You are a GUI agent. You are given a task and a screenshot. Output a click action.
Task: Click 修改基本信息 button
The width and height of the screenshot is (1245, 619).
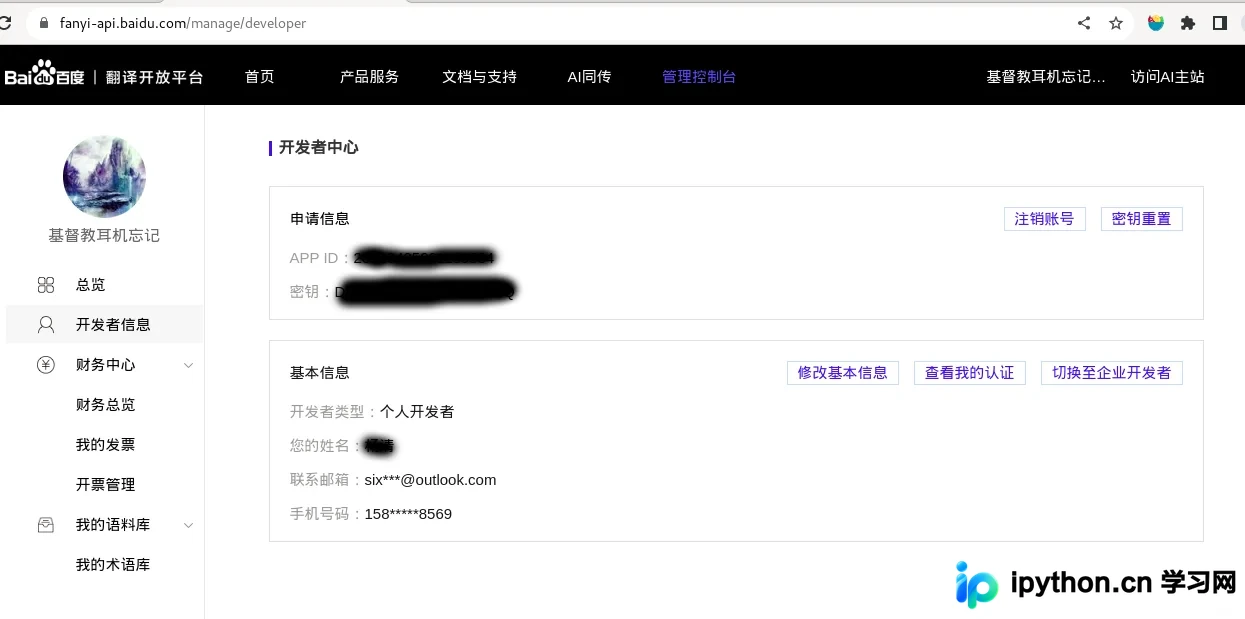pos(843,373)
